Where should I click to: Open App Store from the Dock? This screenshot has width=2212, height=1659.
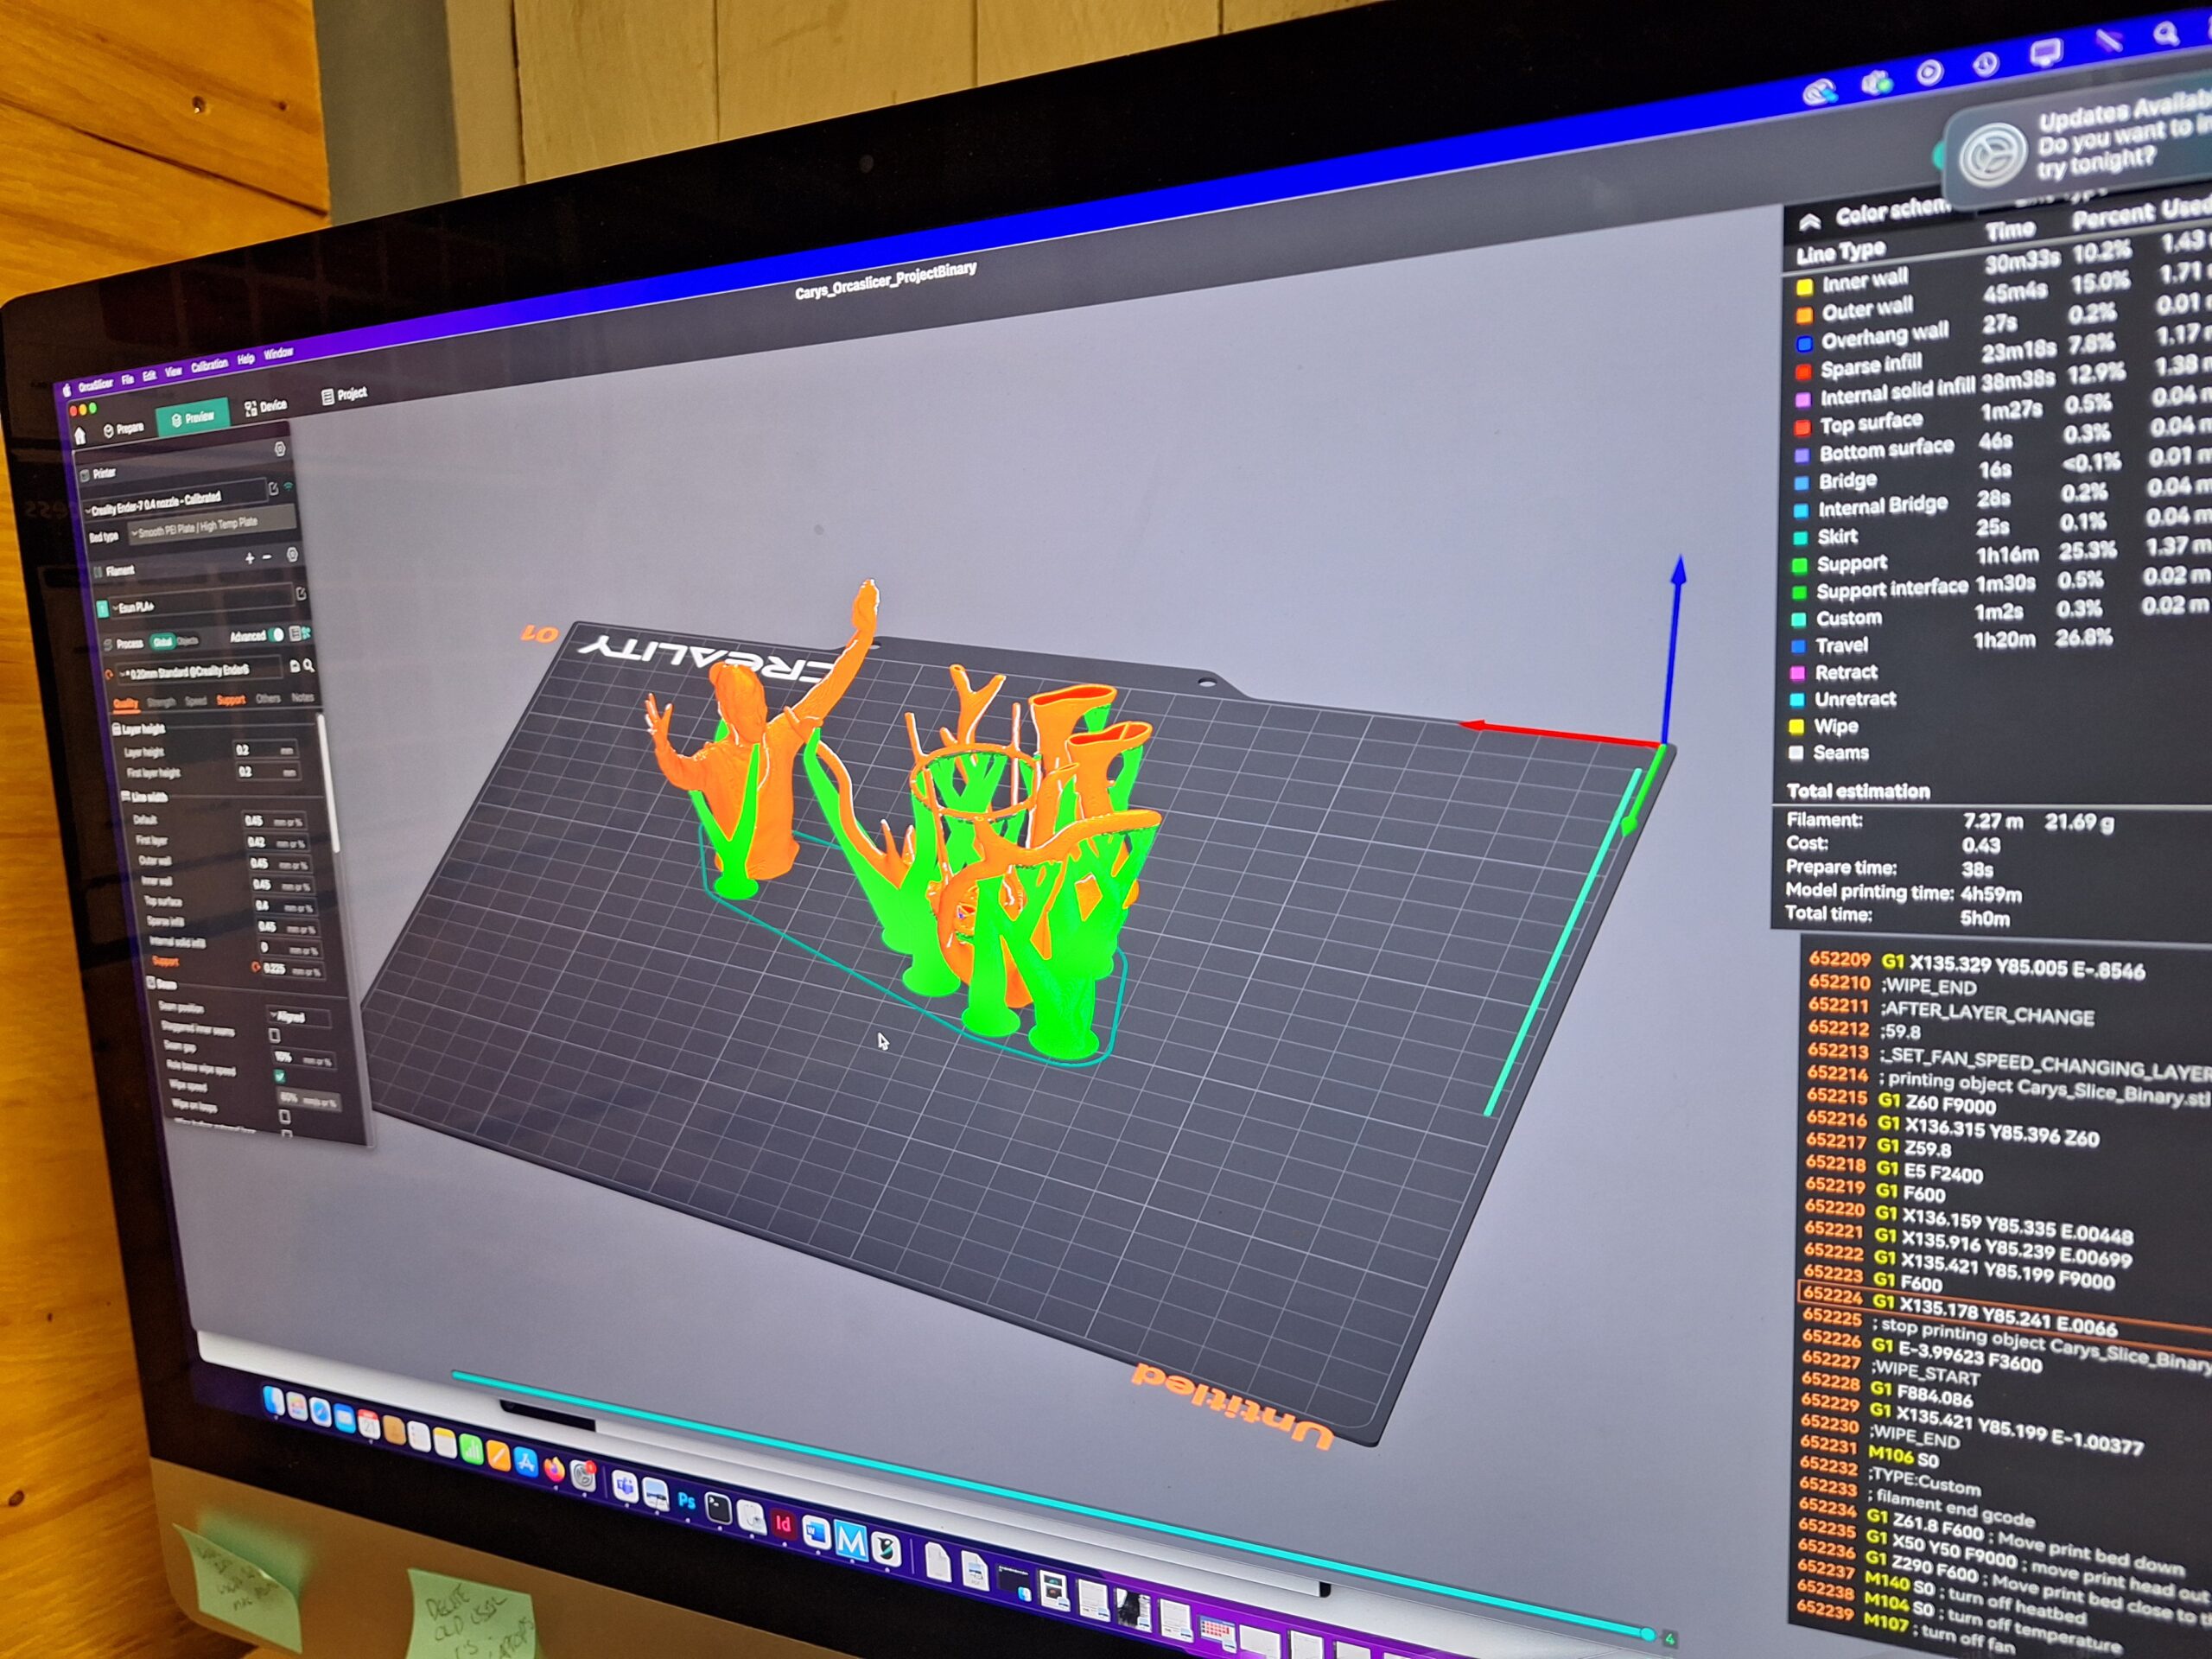[x=526, y=1462]
